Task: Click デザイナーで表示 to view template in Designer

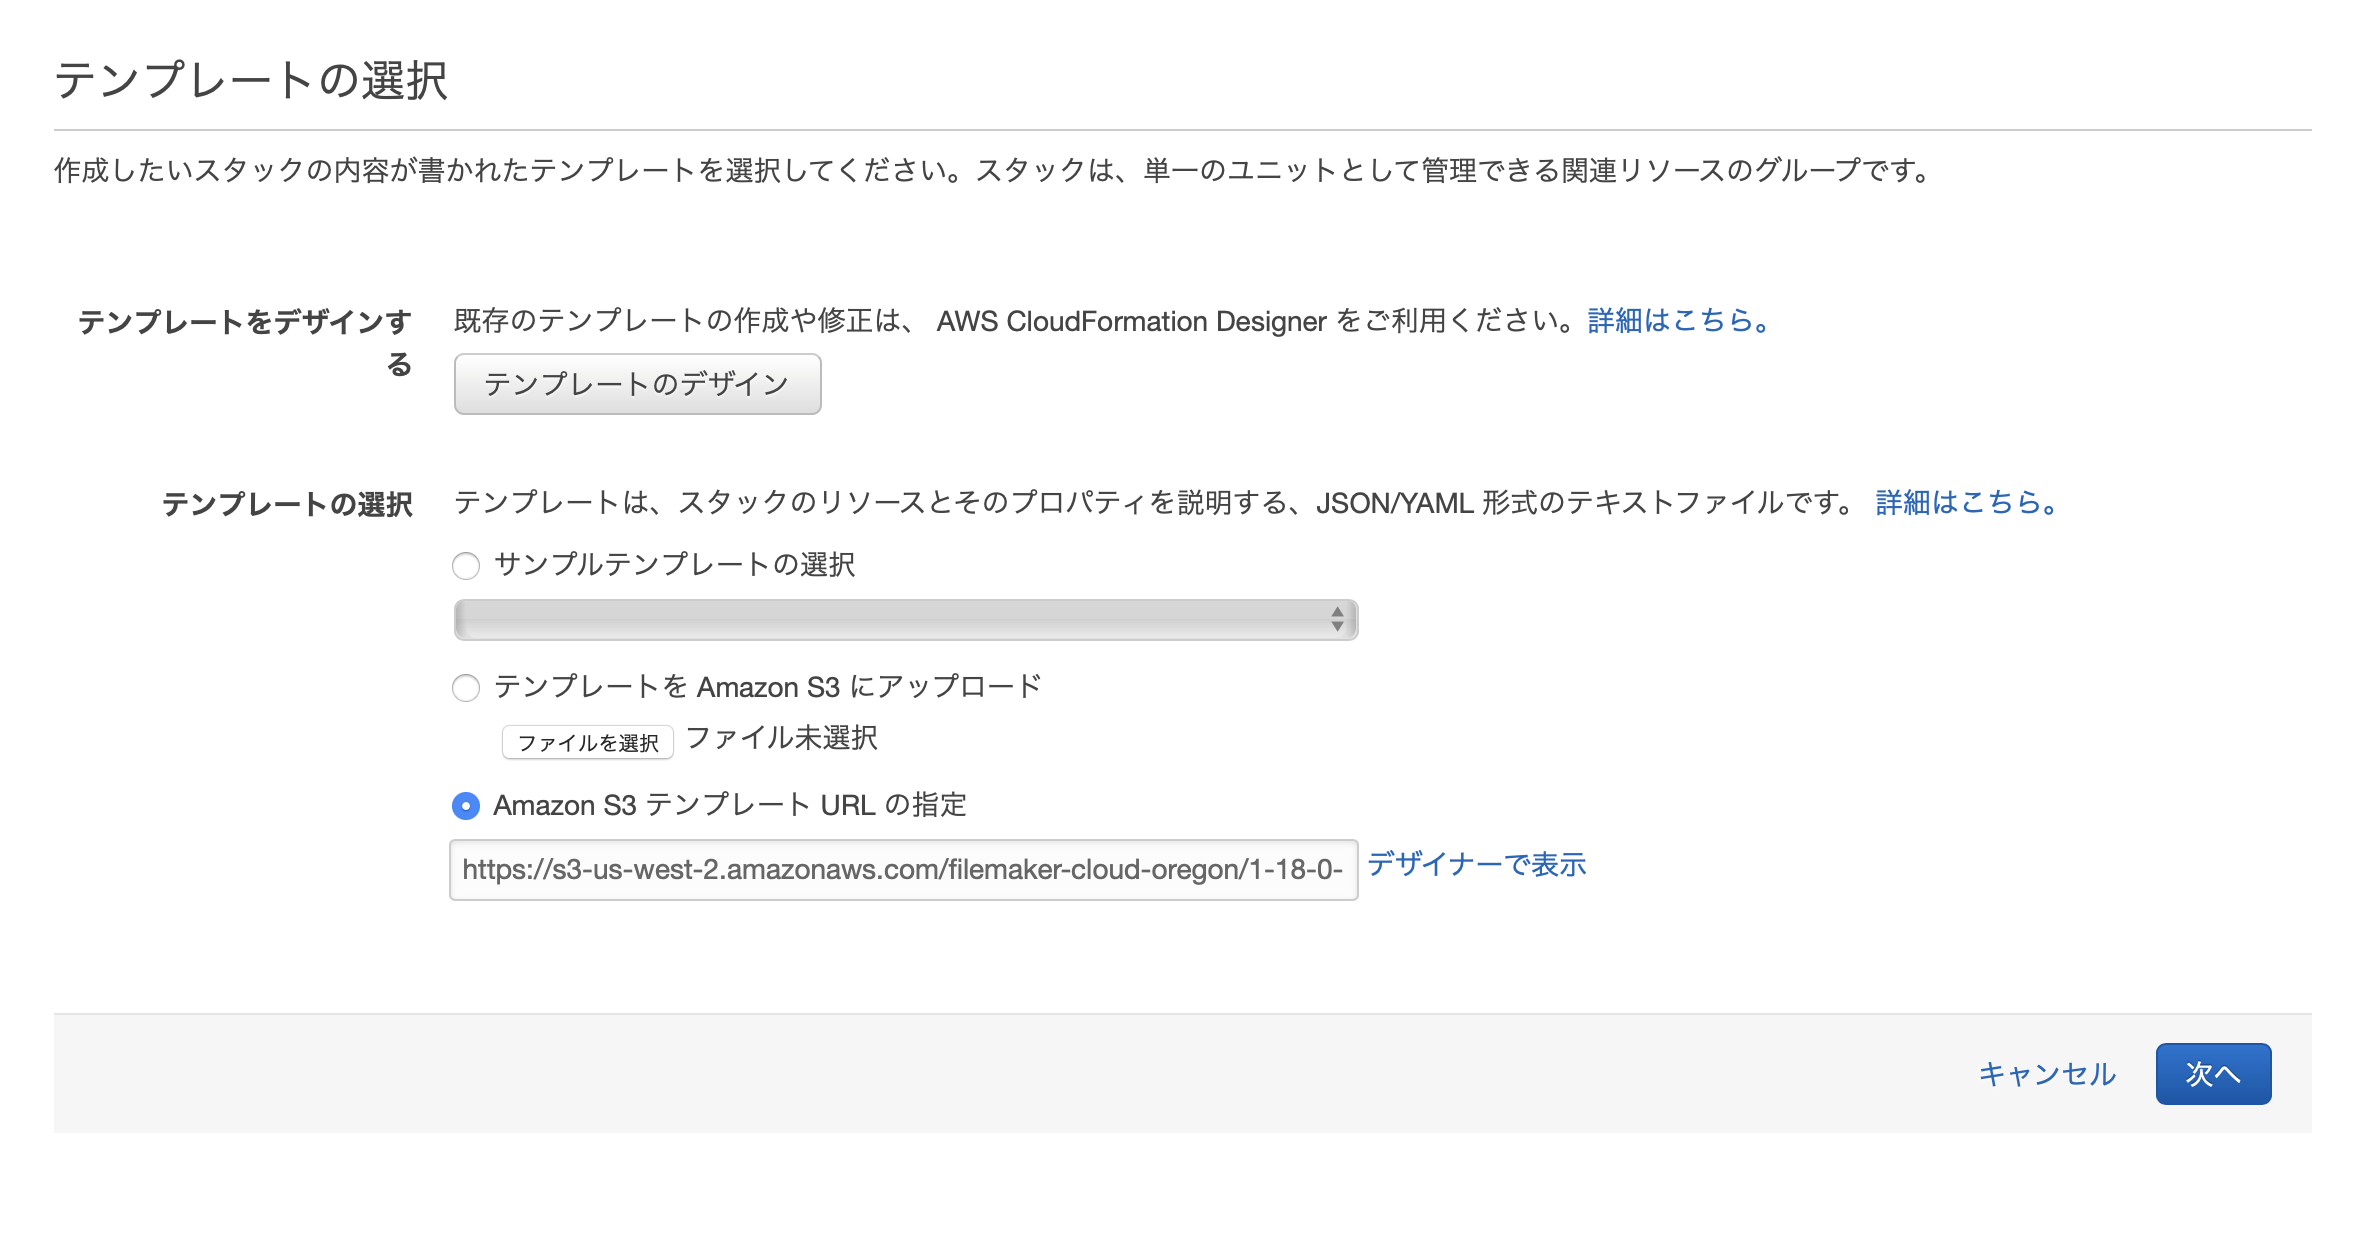Action: (x=1477, y=865)
